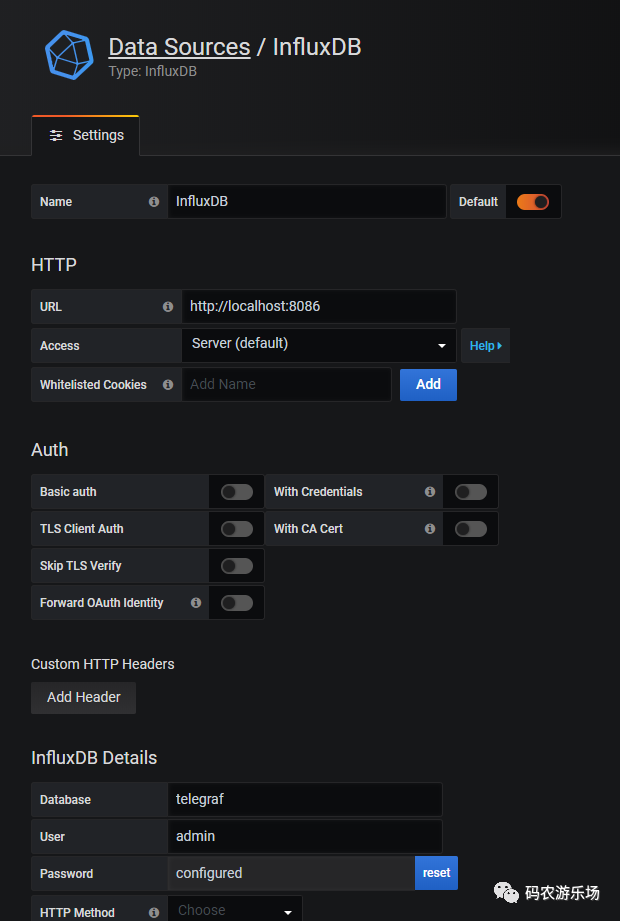This screenshot has width=620, height=921.
Task: Click the HTTP section heading
Action: (54, 265)
